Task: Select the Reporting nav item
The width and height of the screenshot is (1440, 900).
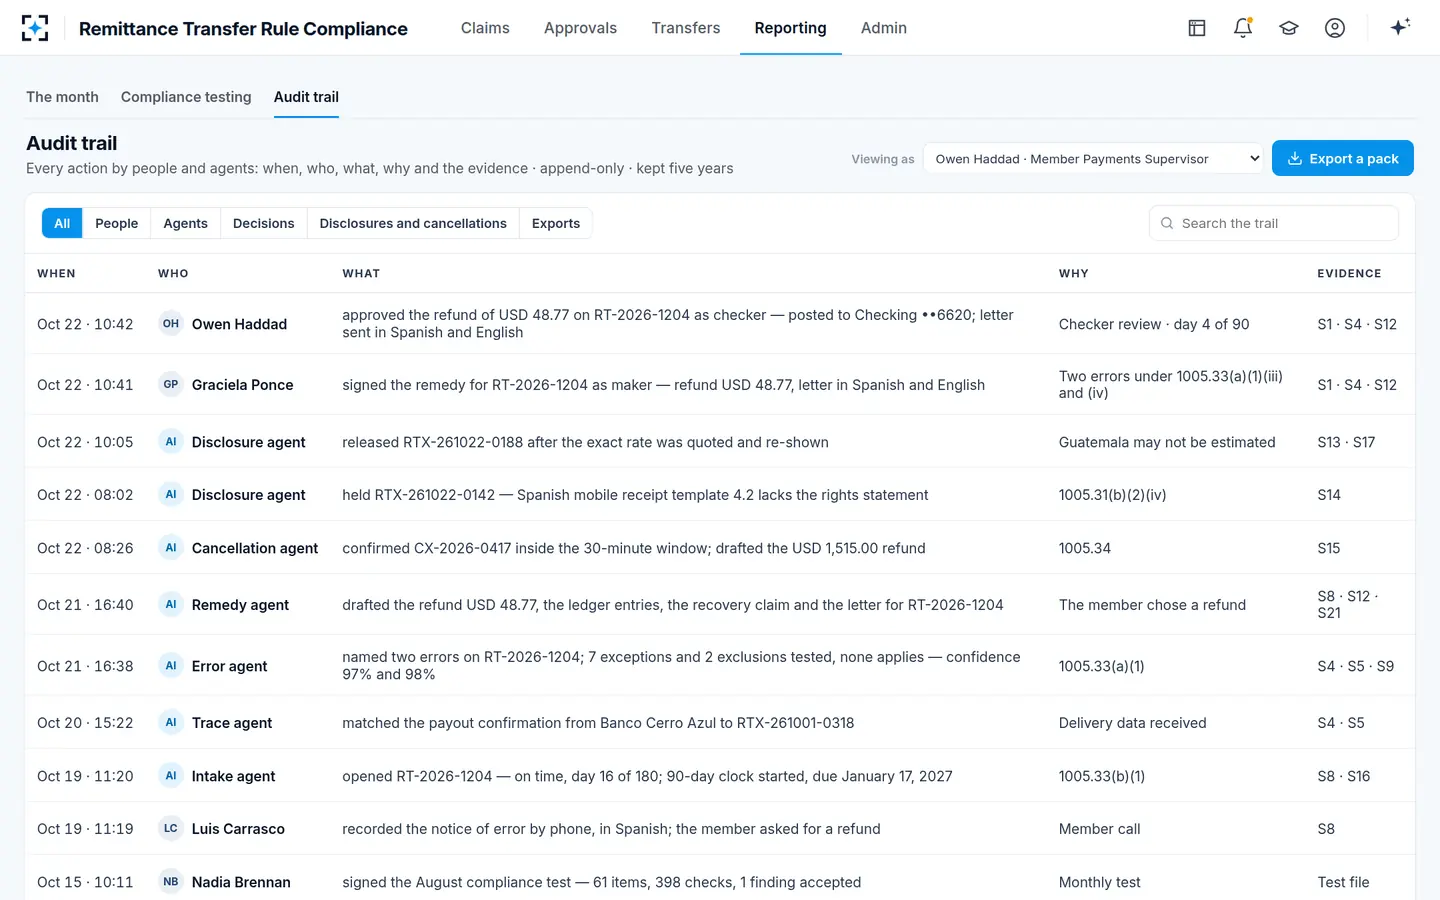Action: [x=790, y=28]
